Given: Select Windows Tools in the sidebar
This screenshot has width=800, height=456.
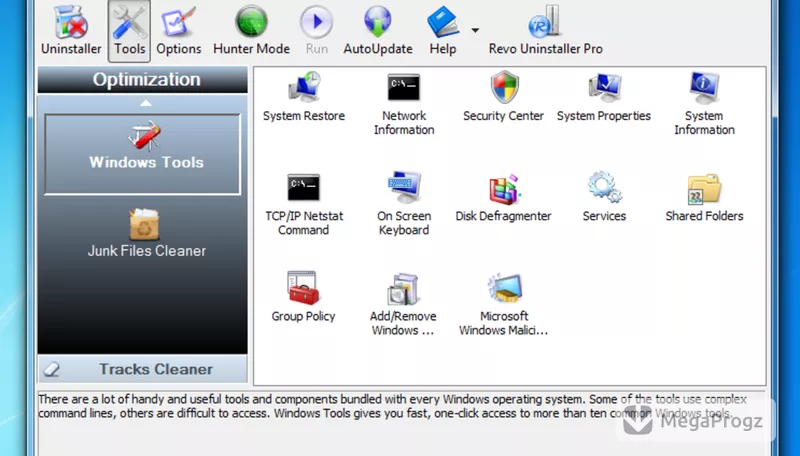Looking at the screenshot, I should [x=142, y=154].
